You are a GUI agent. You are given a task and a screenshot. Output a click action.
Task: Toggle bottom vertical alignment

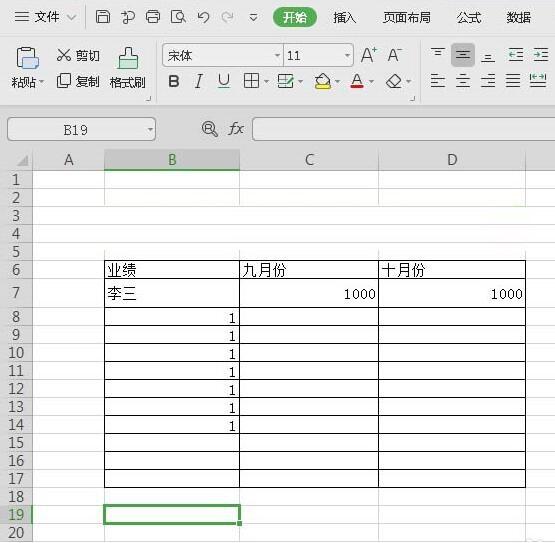pos(488,57)
